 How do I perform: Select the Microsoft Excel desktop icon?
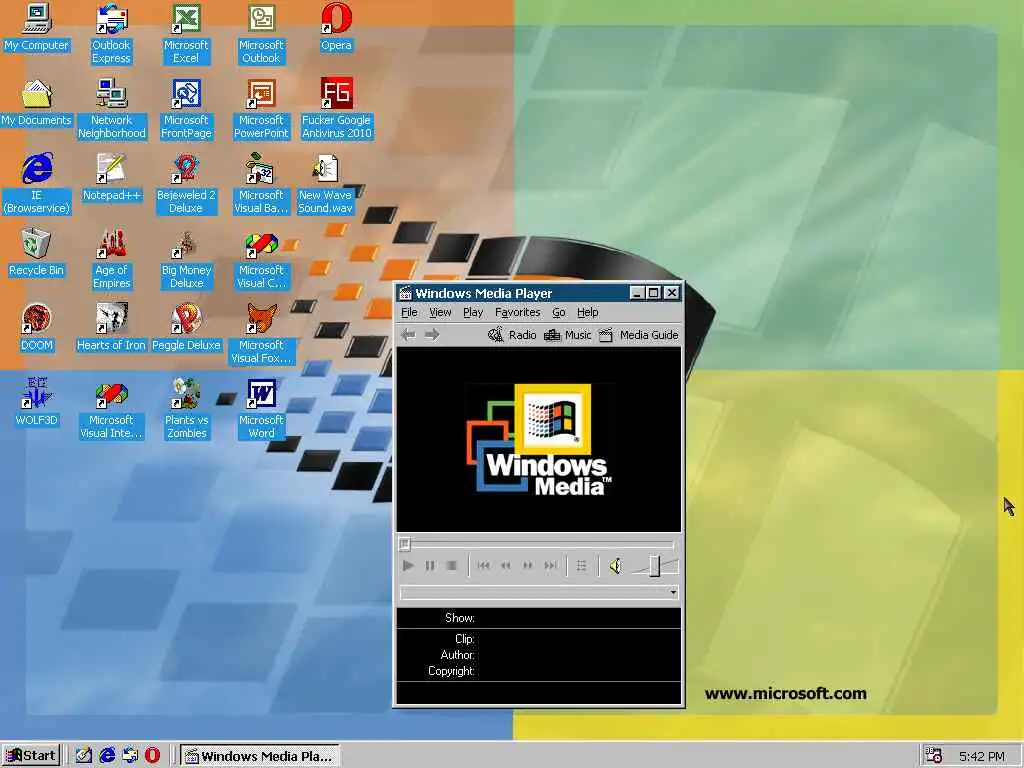point(186,33)
